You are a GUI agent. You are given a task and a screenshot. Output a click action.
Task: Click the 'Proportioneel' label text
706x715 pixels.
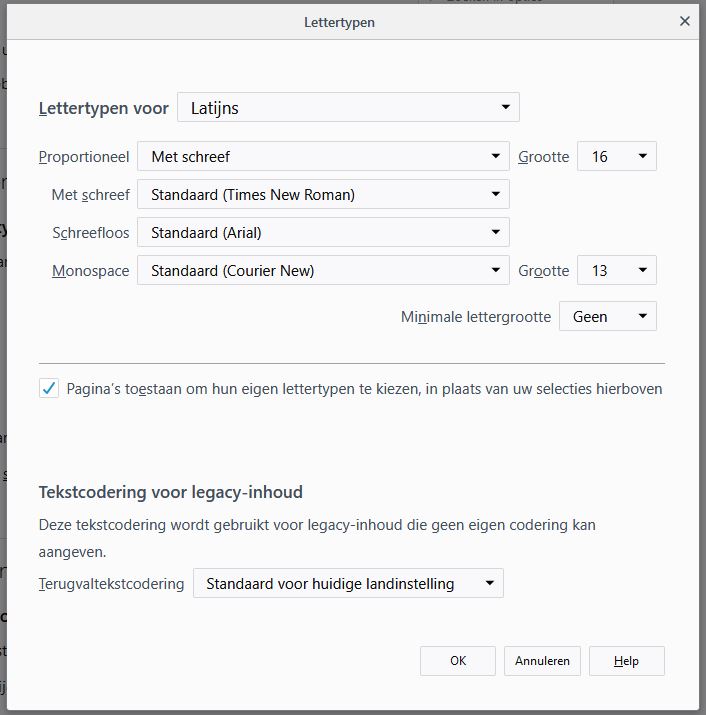click(84, 157)
